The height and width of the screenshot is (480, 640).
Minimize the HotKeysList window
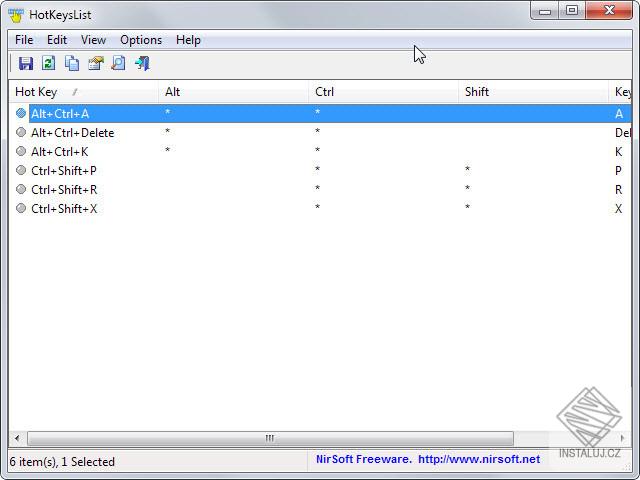[x=545, y=11]
